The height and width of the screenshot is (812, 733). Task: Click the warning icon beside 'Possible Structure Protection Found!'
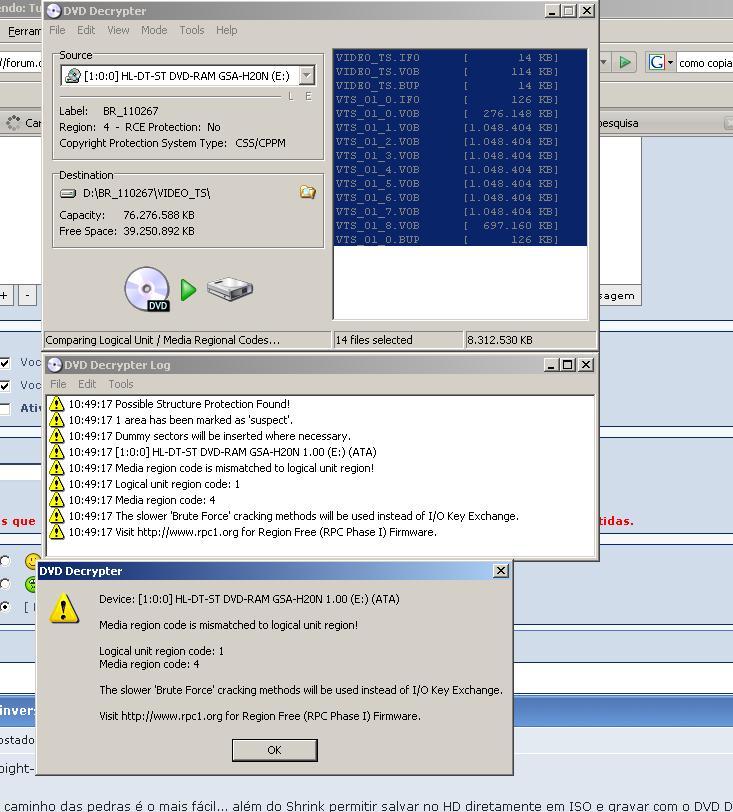pyautogui.click(x=56, y=404)
